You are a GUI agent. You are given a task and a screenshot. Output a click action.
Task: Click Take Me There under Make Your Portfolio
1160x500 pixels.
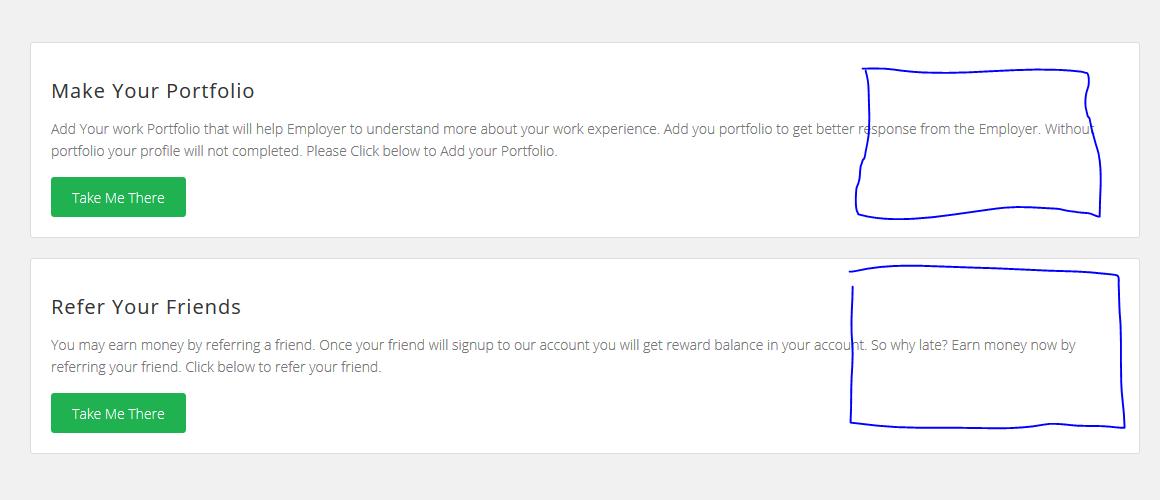tap(118, 197)
